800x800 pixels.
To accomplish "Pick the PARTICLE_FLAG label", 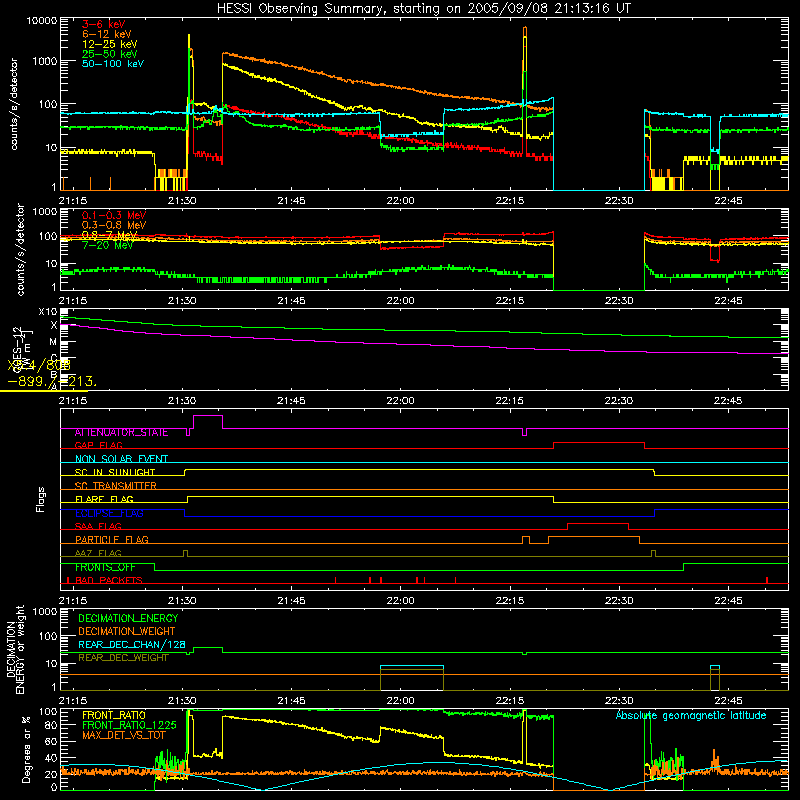I will [x=112, y=539].
